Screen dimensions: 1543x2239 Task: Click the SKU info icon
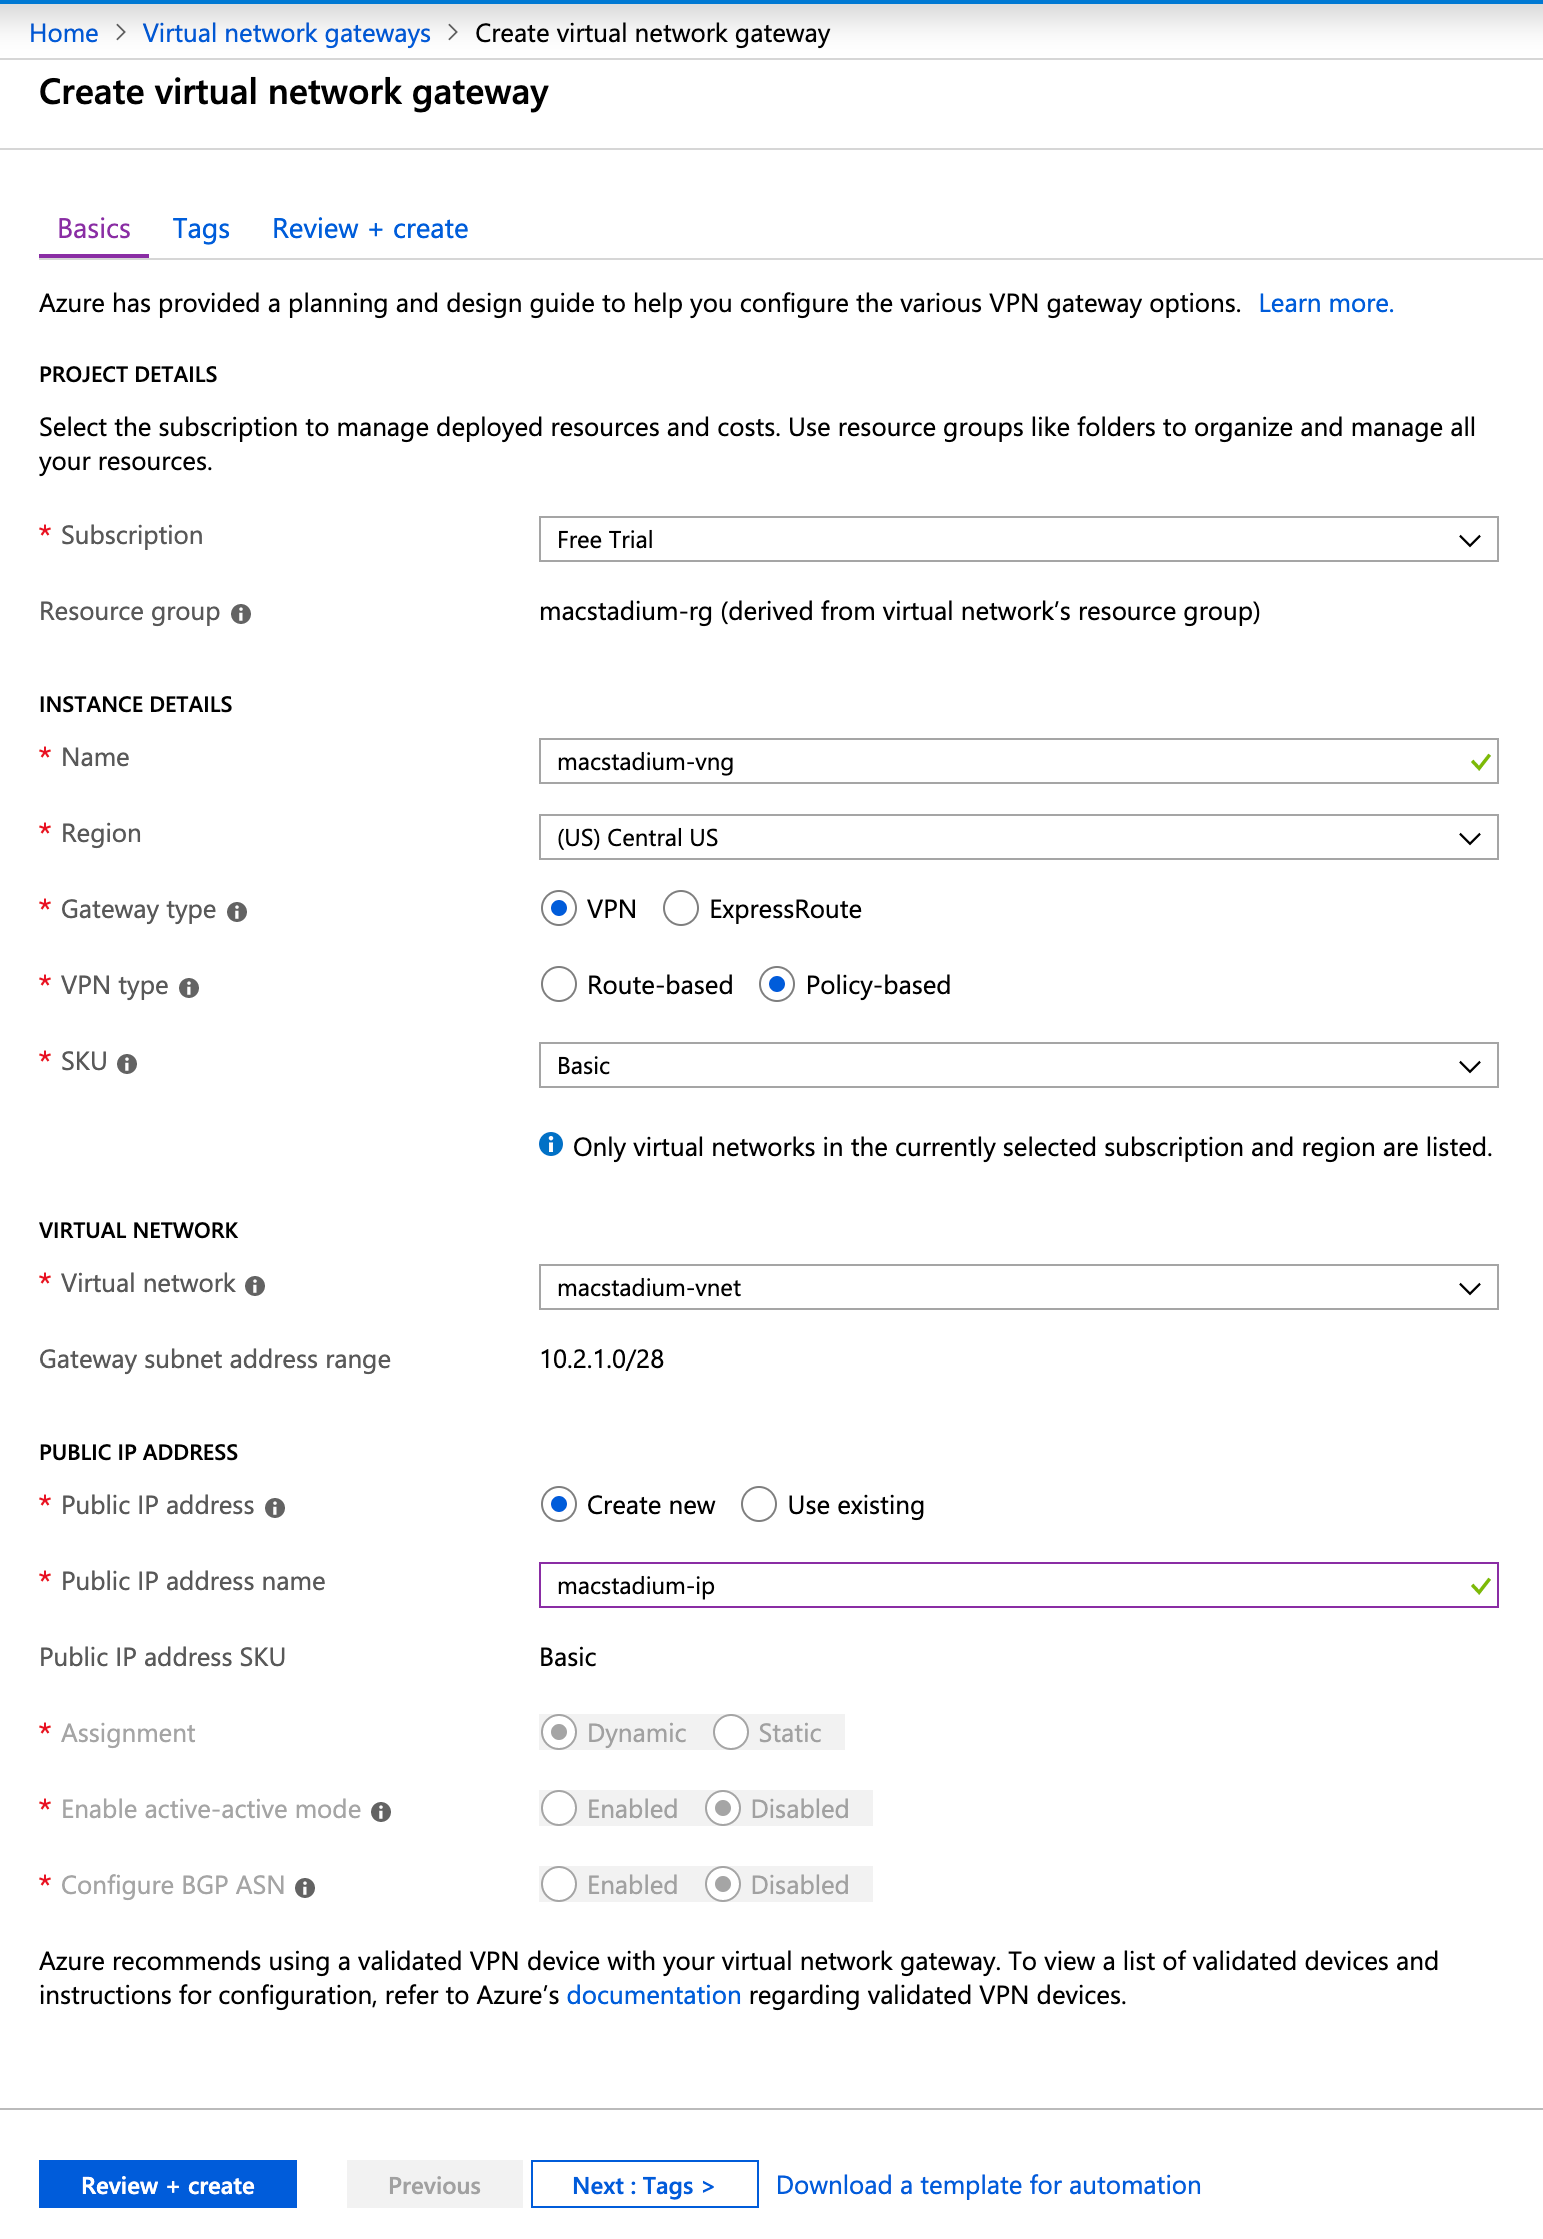(126, 1063)
